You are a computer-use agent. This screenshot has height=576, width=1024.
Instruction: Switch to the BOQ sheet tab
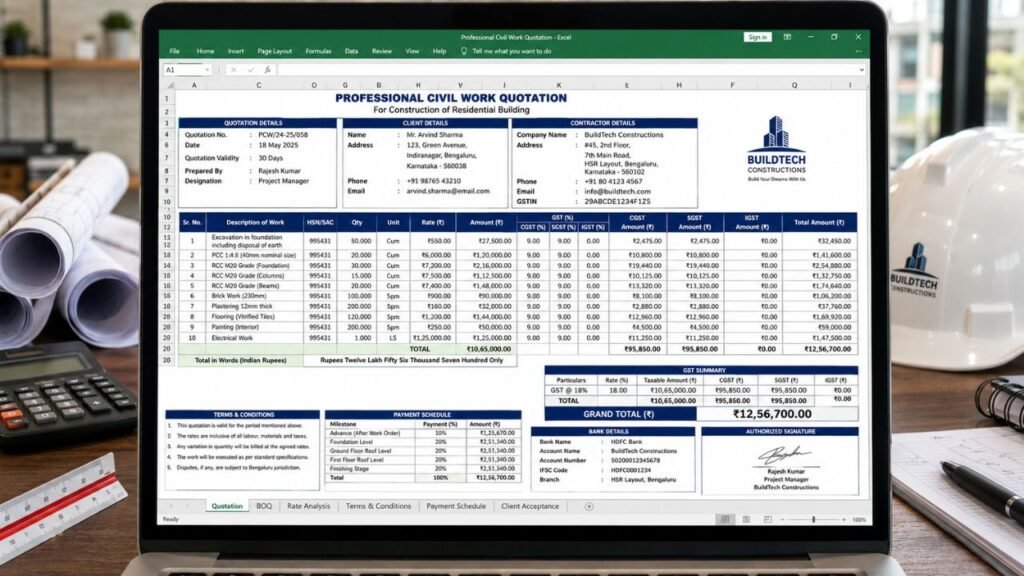click(x=264, y=506)
